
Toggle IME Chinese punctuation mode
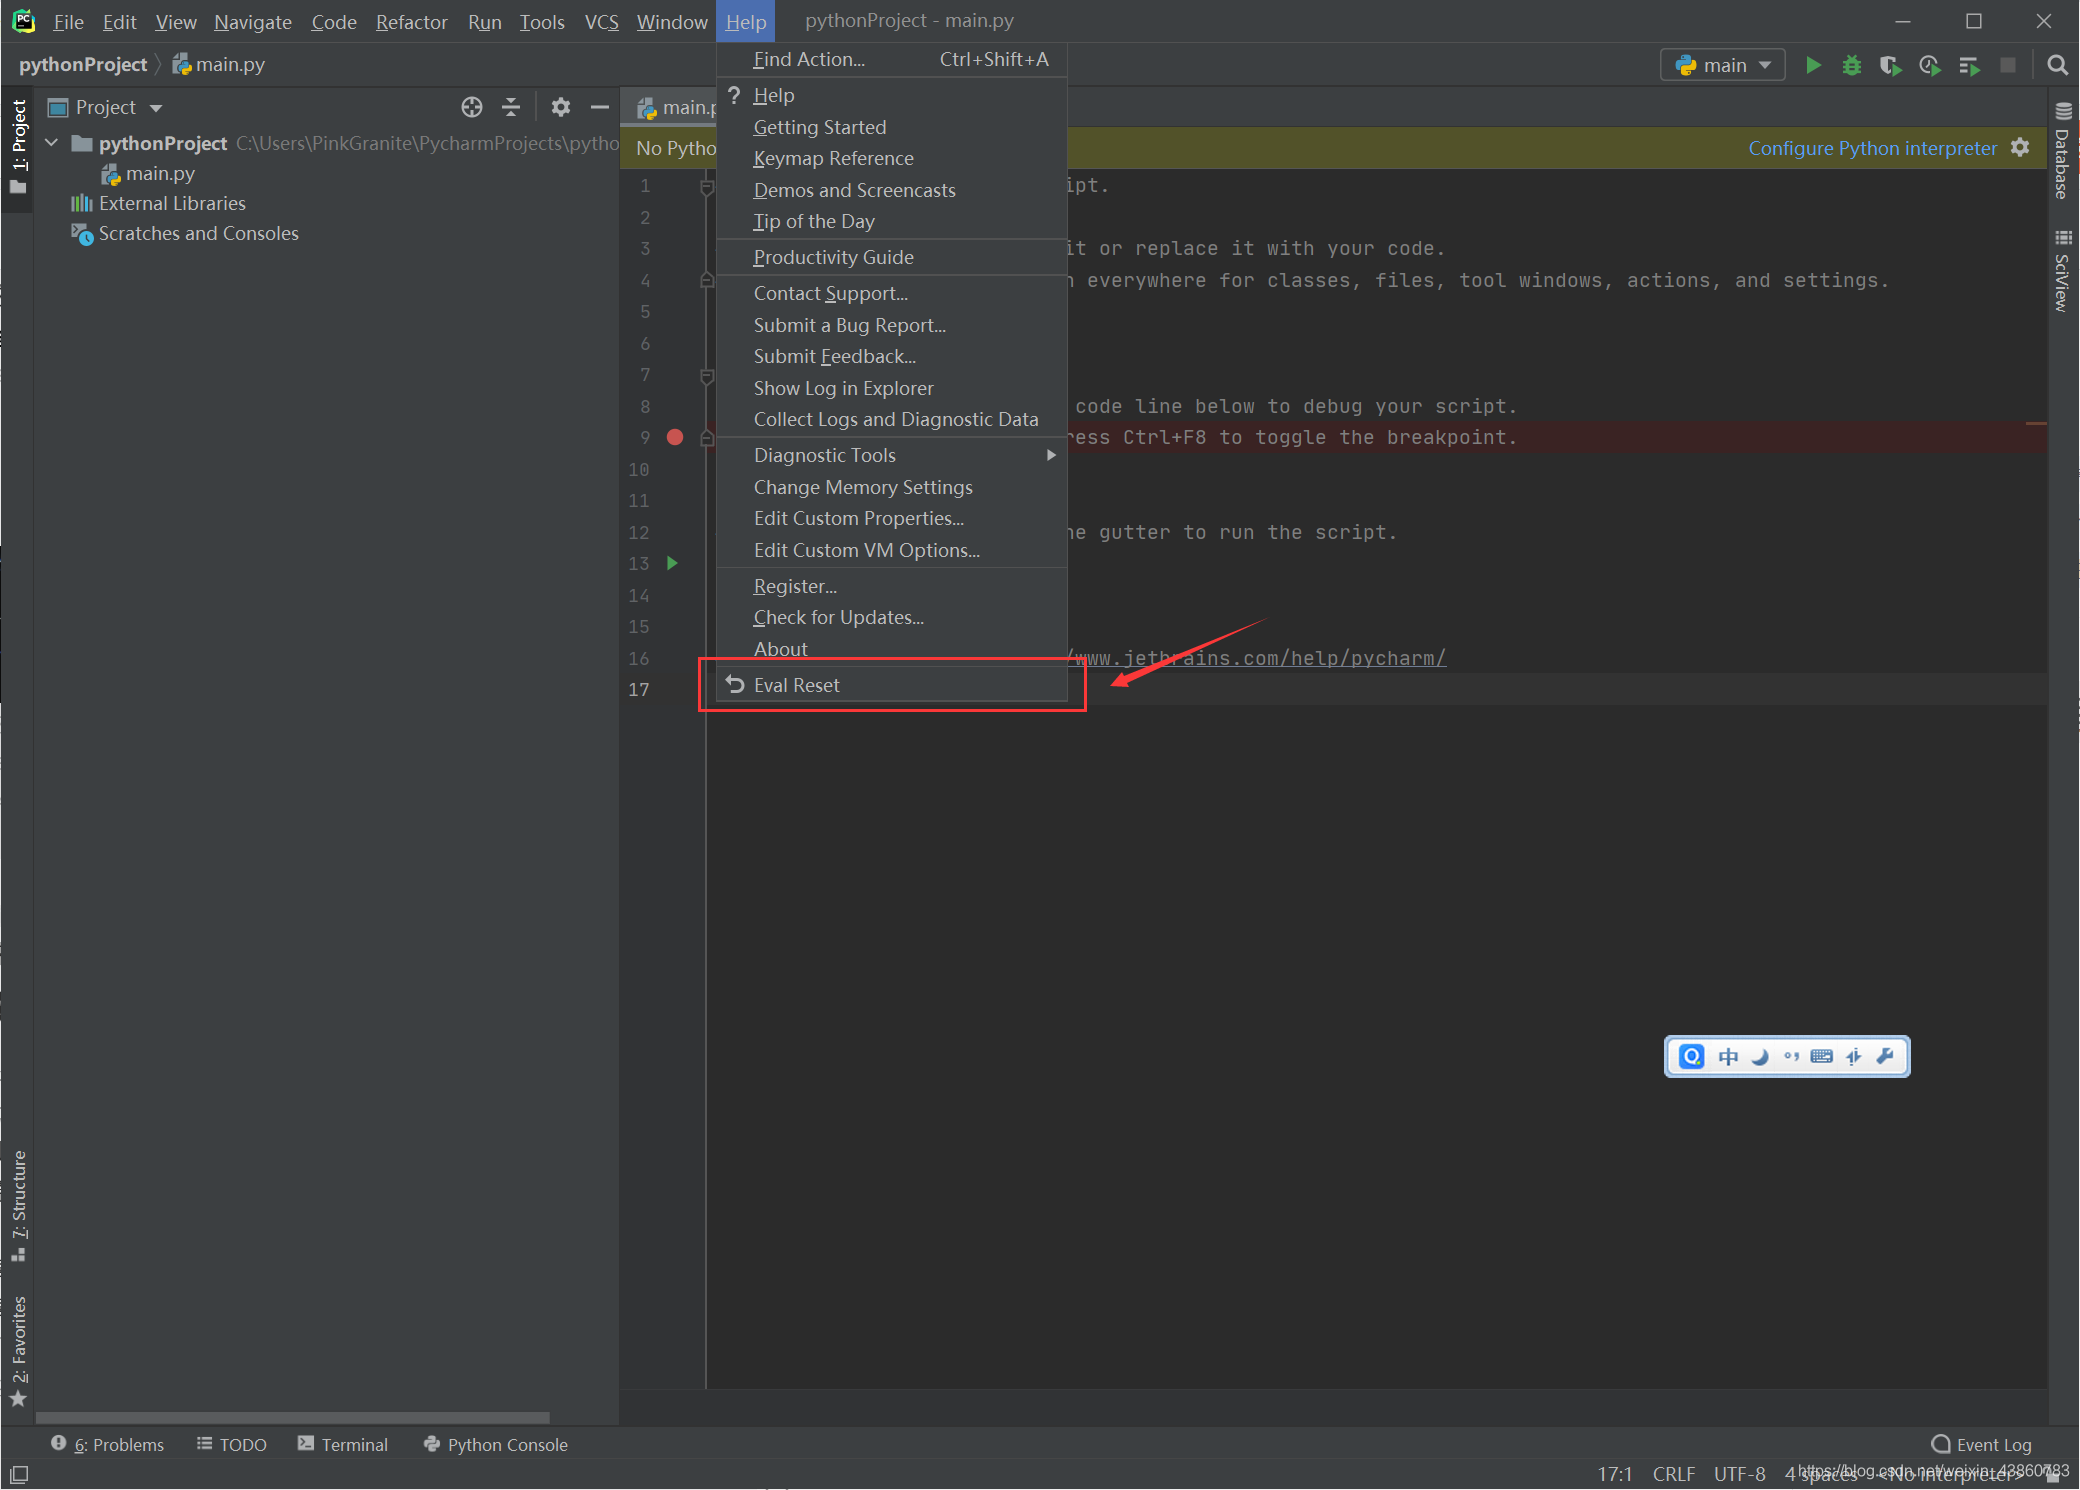coord(1791,1056)
